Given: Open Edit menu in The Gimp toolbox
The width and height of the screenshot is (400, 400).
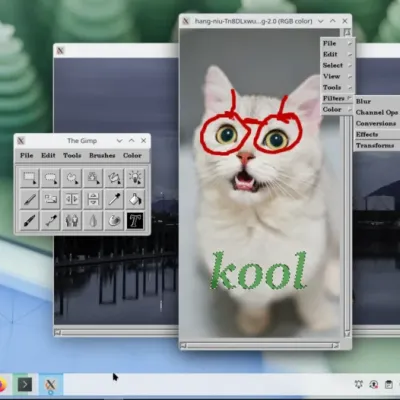Looking at the screenshot, I should point(48,155).
